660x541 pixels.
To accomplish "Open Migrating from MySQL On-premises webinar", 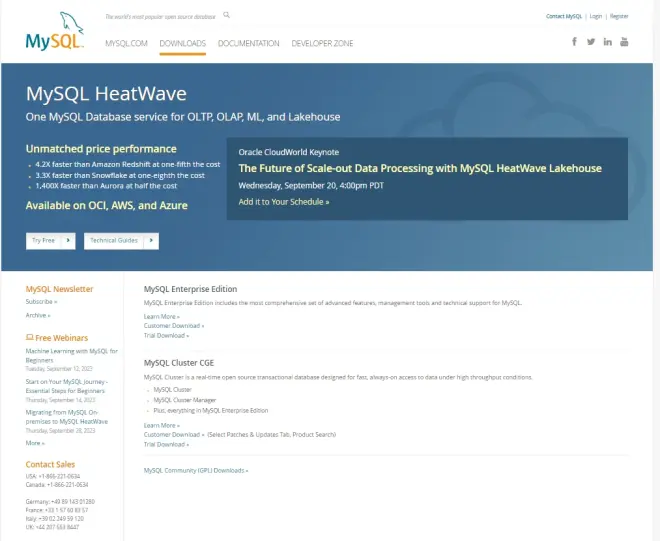I will (67, 417).
